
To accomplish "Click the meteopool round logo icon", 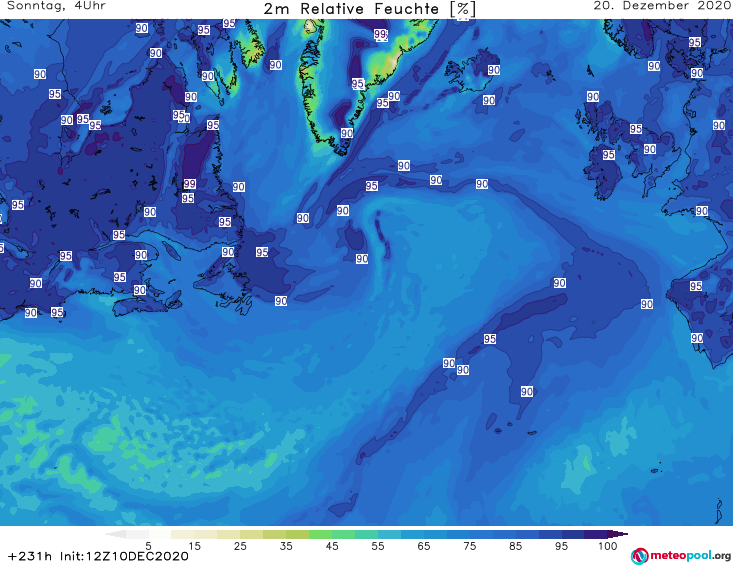I will [639, 556].
